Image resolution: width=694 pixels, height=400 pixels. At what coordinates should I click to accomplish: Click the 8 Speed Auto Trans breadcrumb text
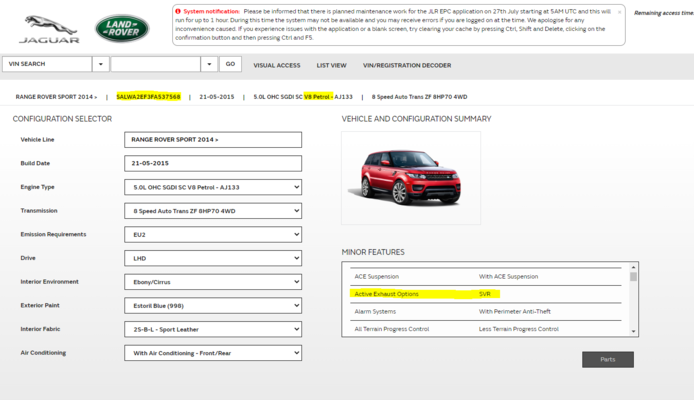tap(419, 97)
